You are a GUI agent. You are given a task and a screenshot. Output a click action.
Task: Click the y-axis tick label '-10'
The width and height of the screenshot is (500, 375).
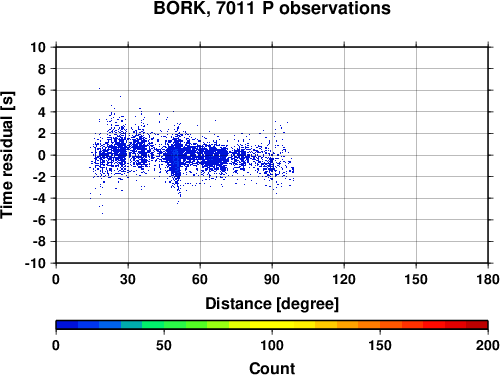tap(35, 263)
